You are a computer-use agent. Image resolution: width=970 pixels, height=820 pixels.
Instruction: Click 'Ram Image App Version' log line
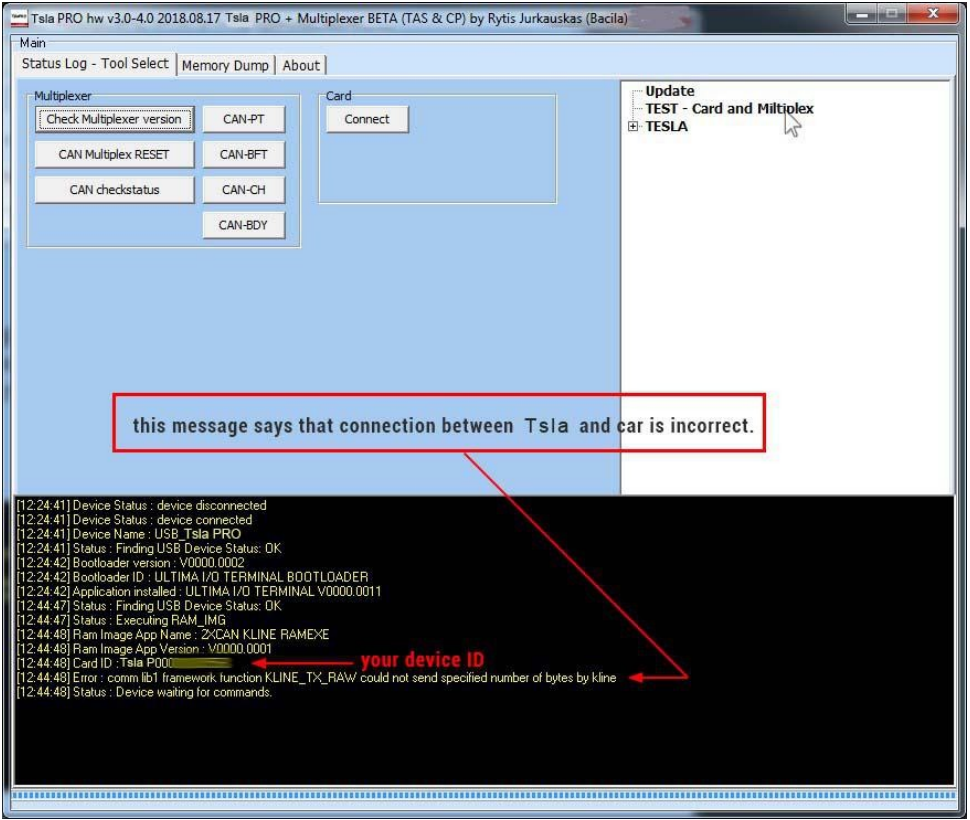(x=144, y=649)
